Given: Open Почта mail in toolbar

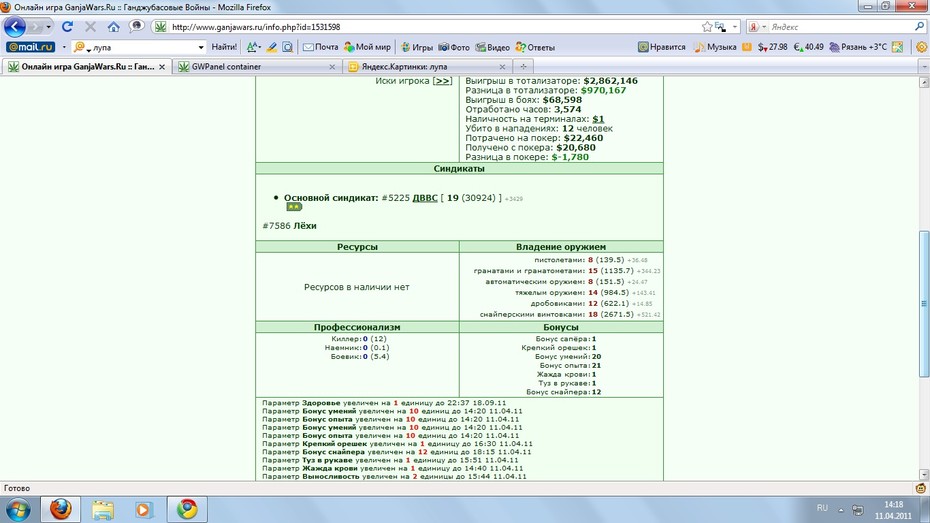Looking at the screenshot, I should click(x=320, y=47).
